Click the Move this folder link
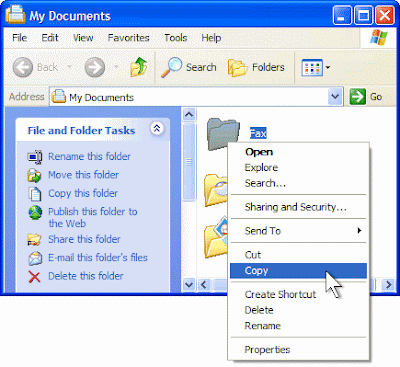The image size is (400, 367). click(83, 175)
